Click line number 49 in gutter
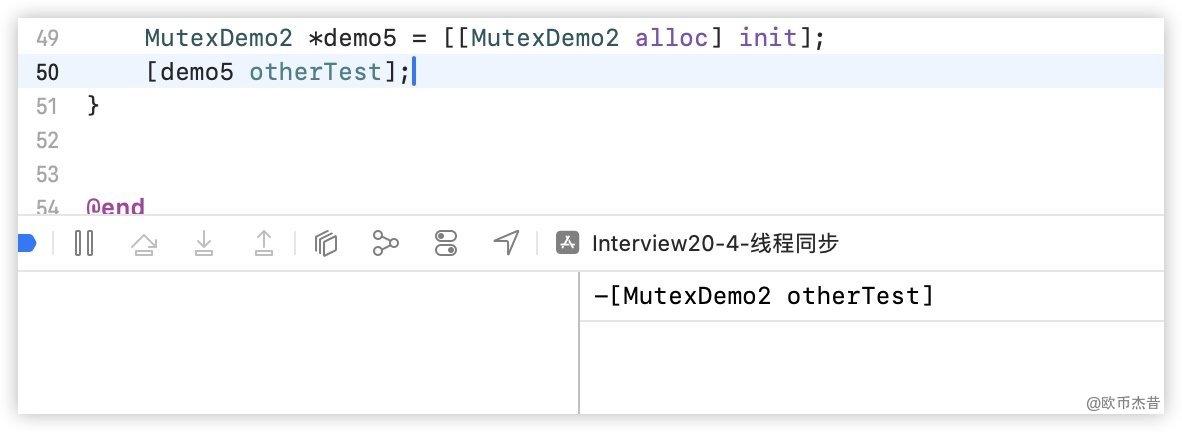The height and width of the screenshot is (432, 1182). click(47, 38)
